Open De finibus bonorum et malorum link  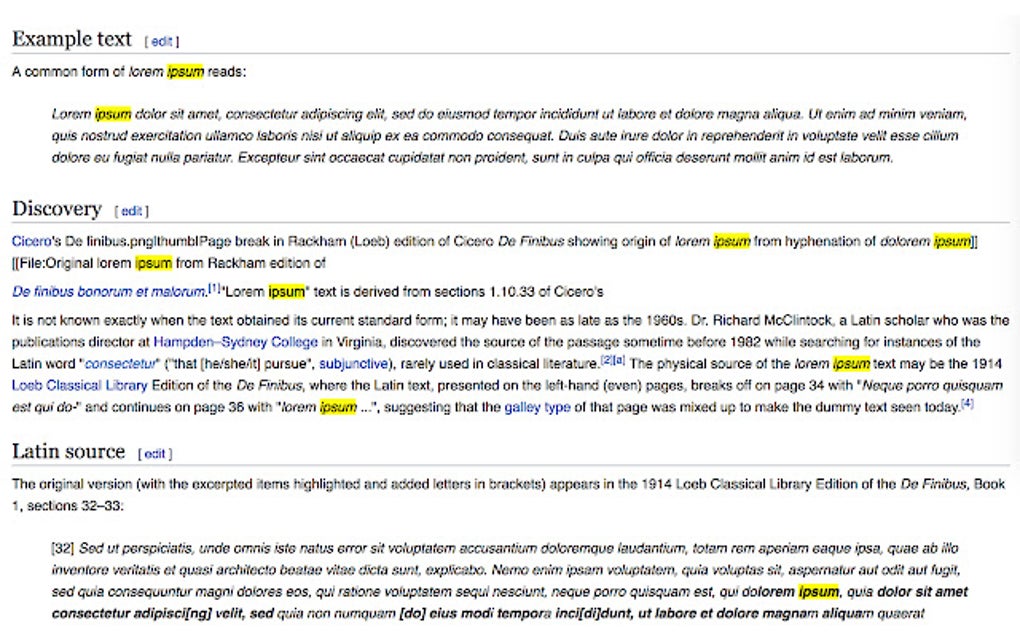pyautogui.click(x=109, y=292)
